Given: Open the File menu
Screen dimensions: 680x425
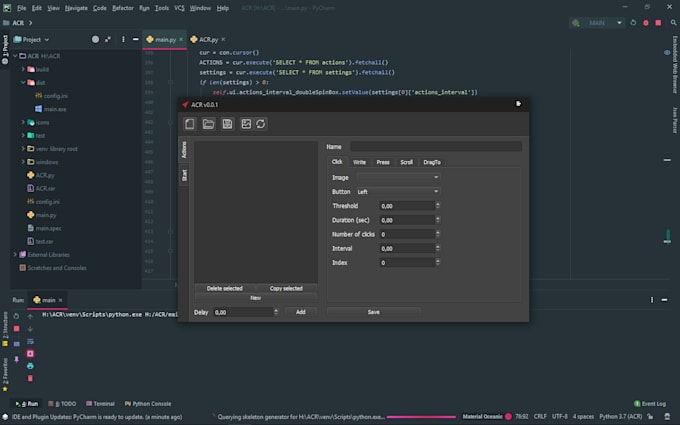Looking at the screenshot, I should pos(22,8).
